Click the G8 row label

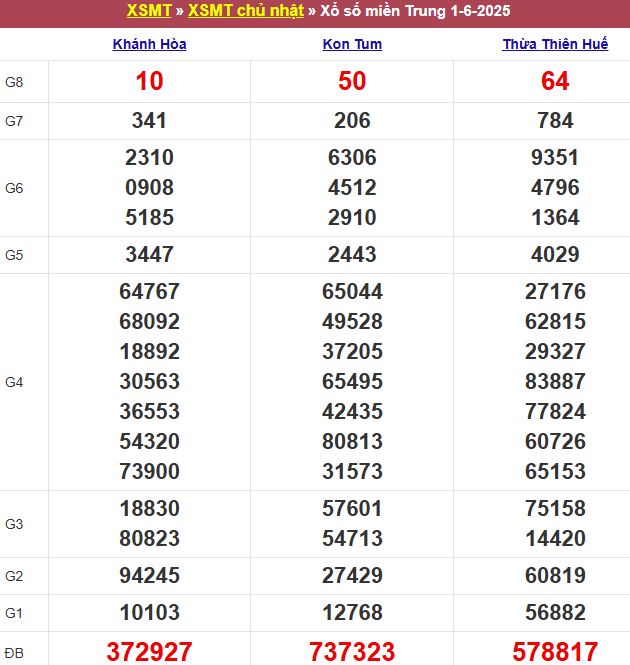(14, 82)
